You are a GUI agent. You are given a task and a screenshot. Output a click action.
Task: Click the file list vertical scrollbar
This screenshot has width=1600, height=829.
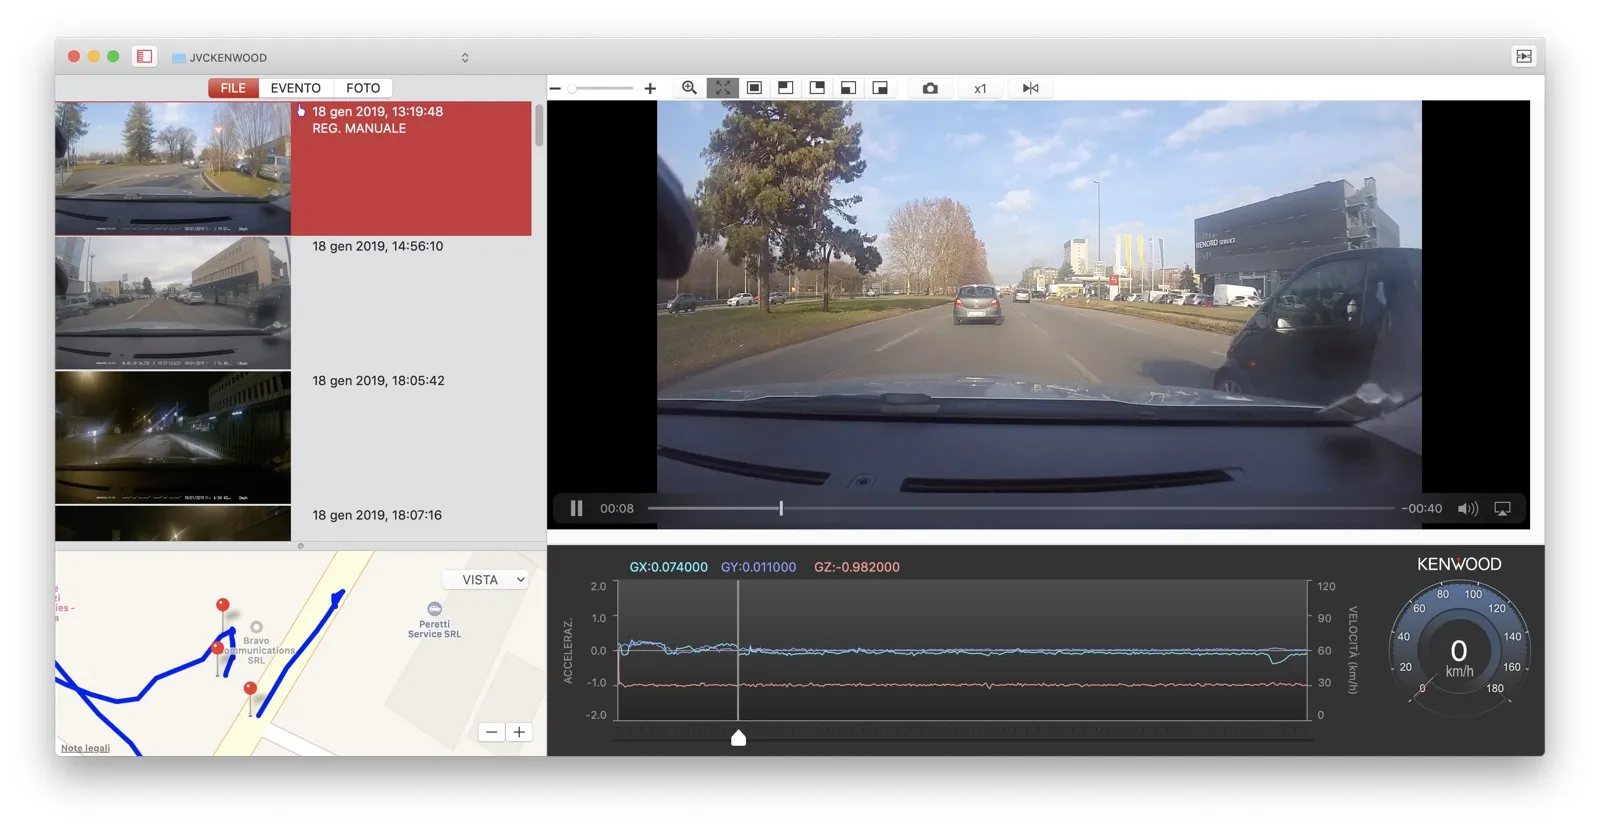(x=539, y=126)
